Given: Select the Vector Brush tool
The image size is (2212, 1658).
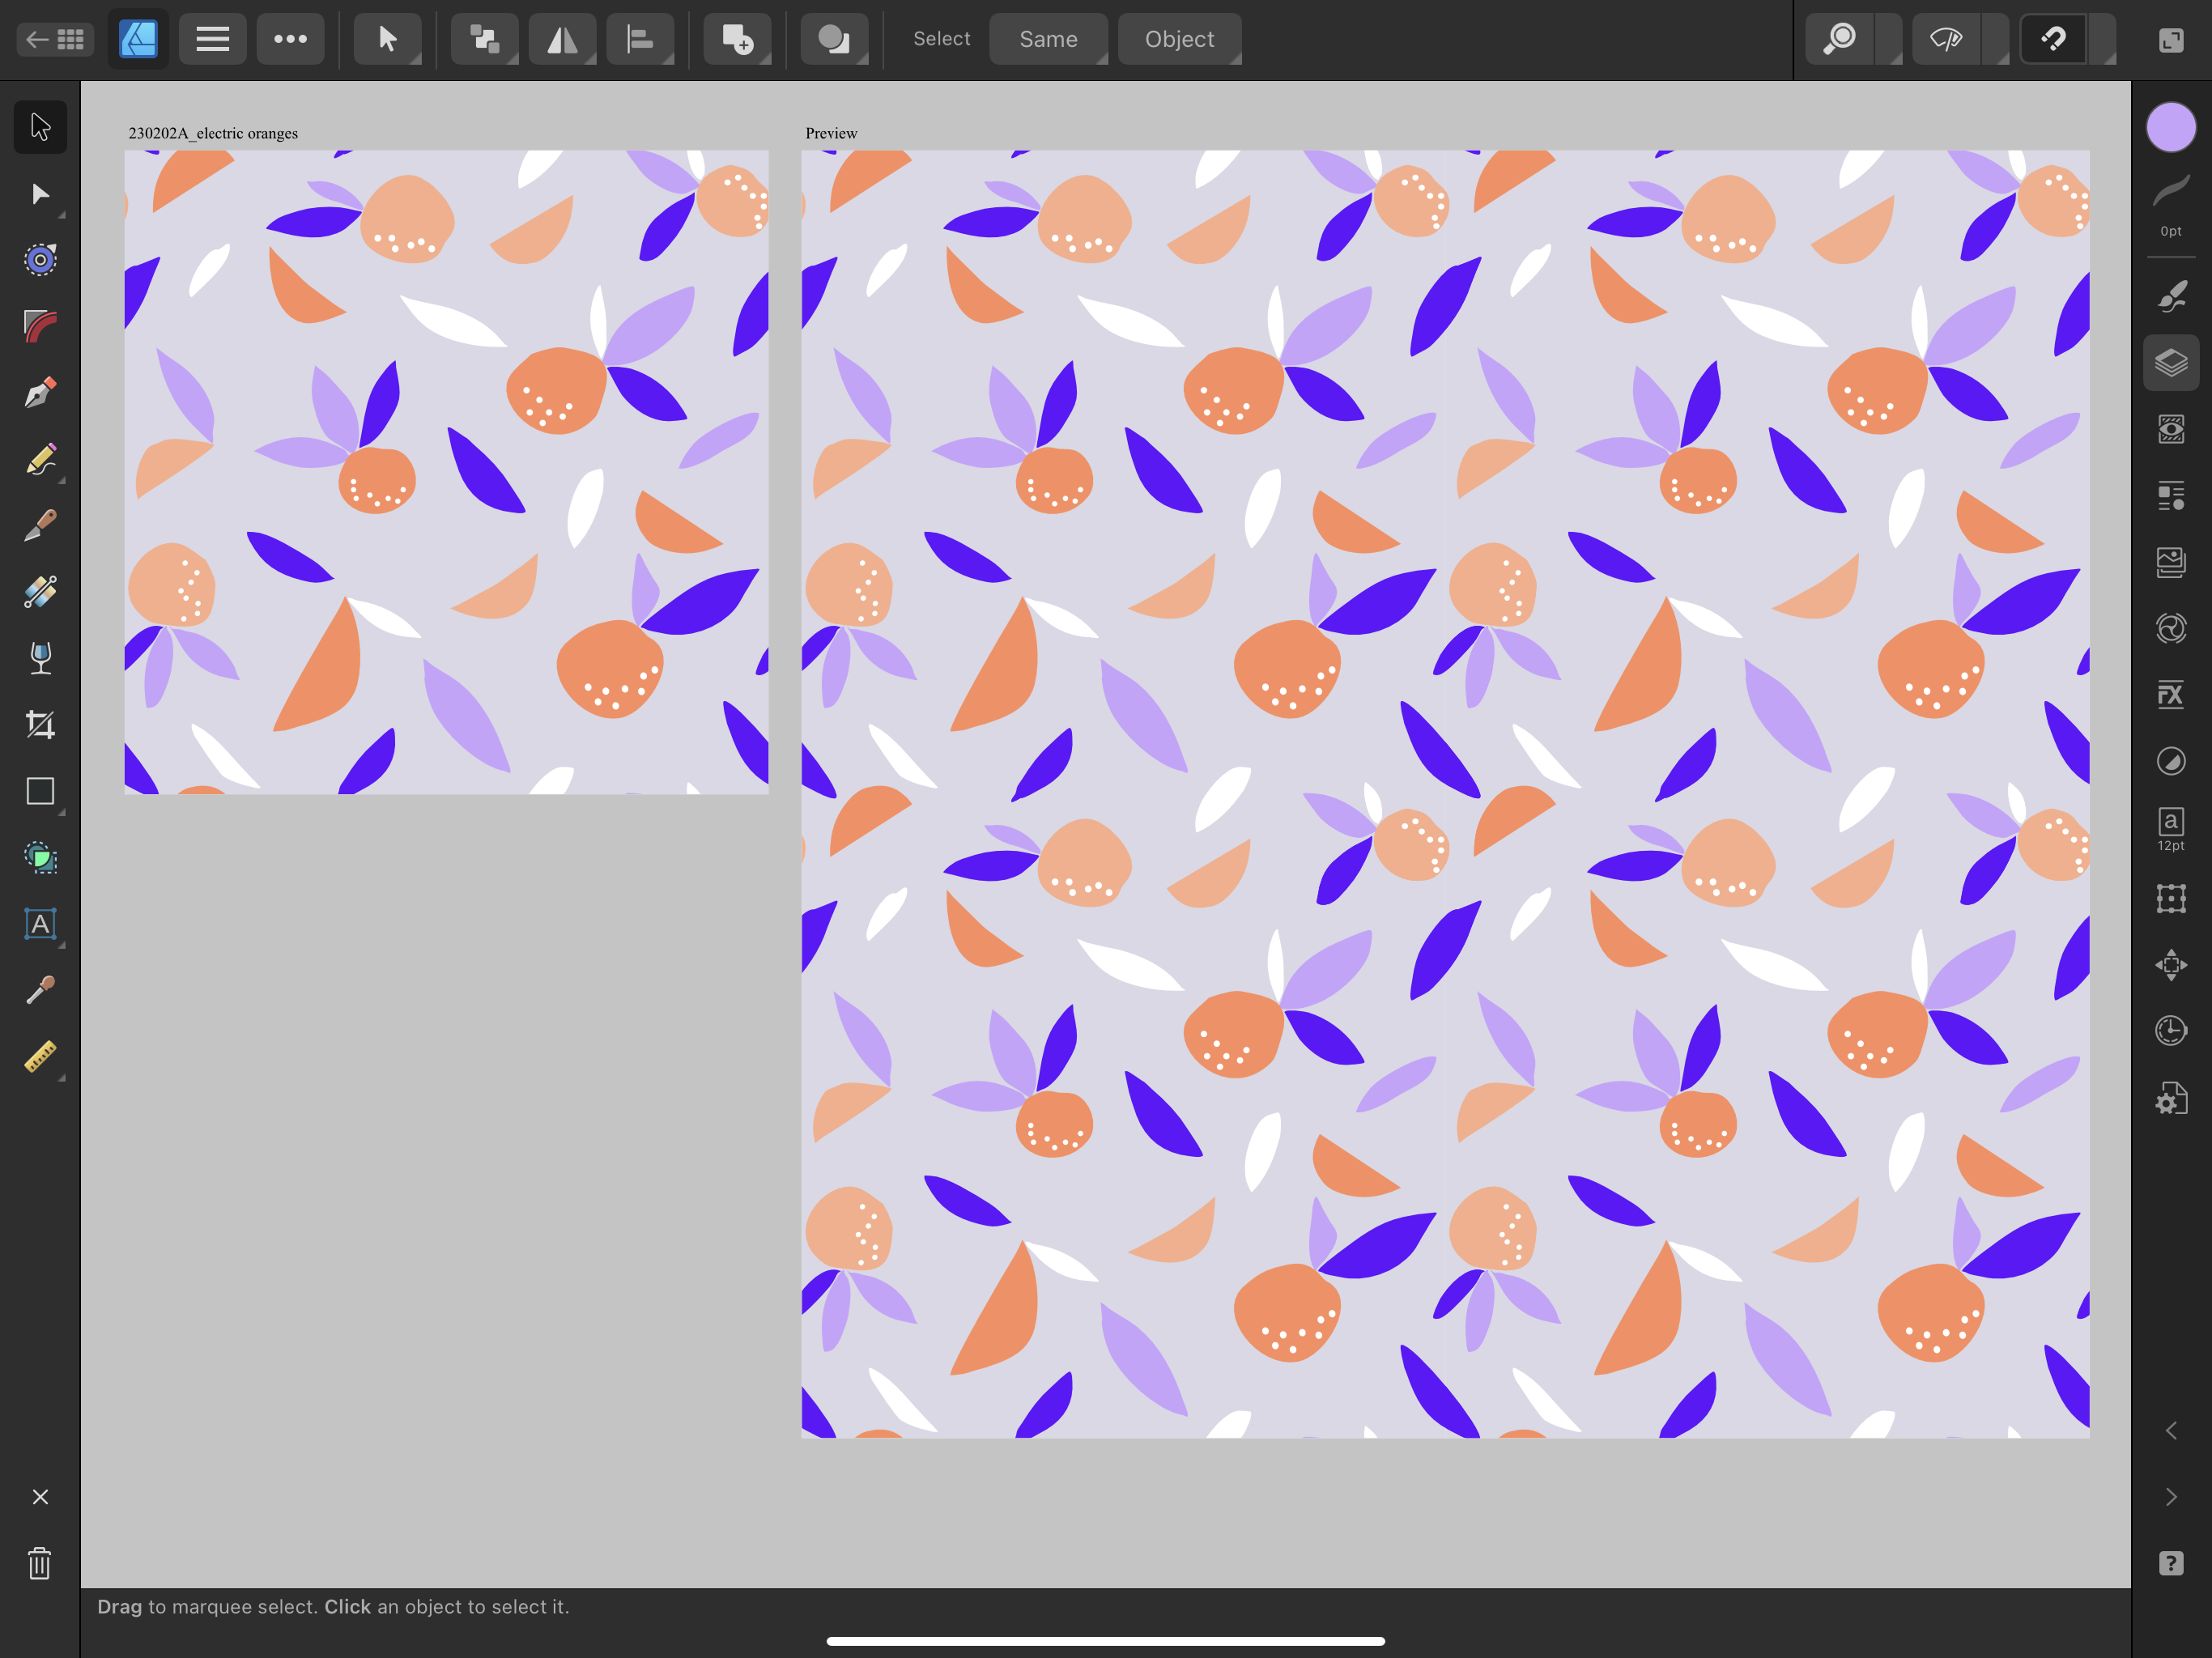Looking at the screenshot, I should 40,526.
